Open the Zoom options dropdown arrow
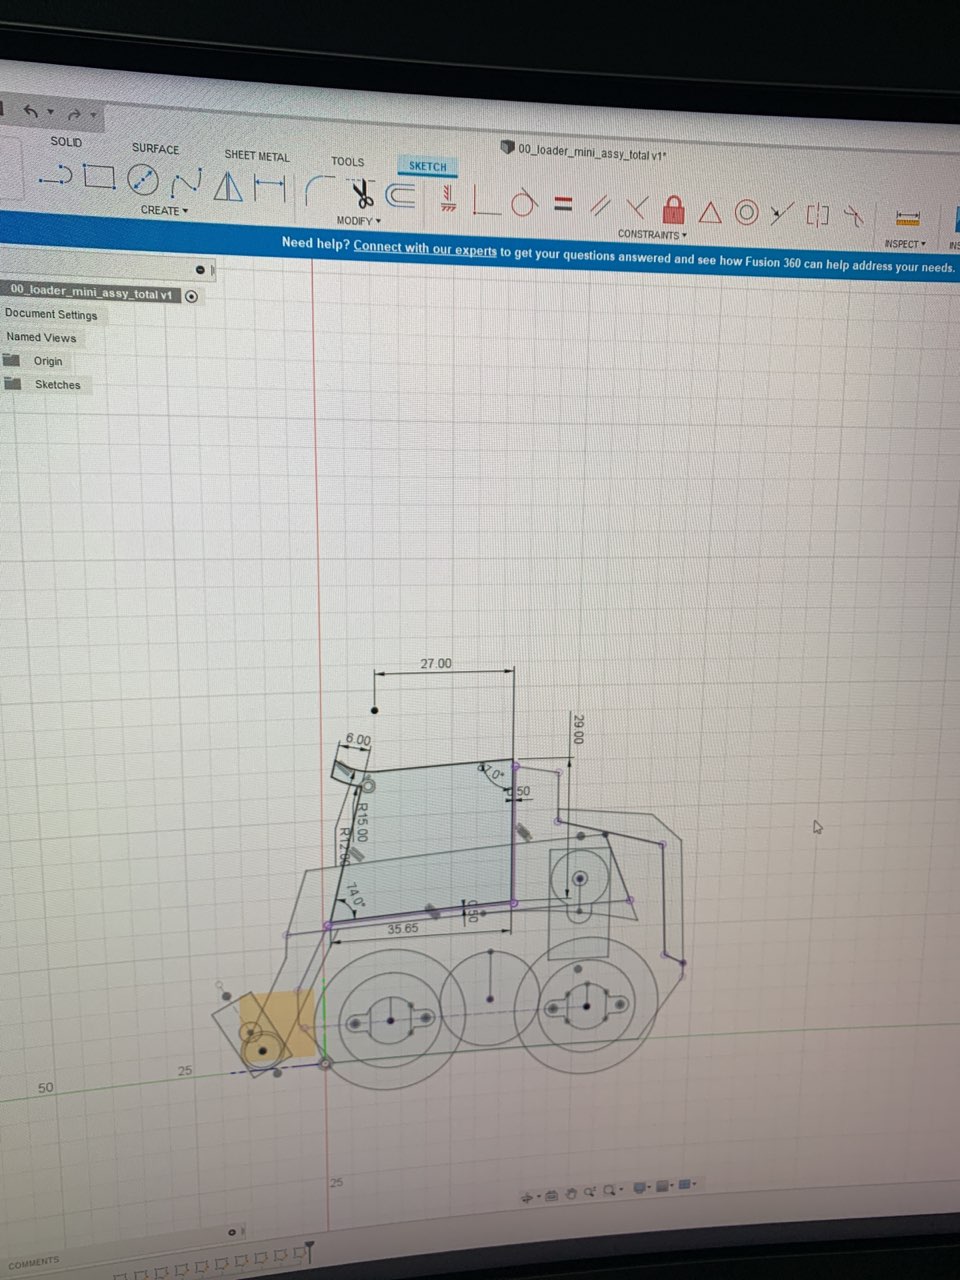960x1280 pixels. coord(621,1189)
